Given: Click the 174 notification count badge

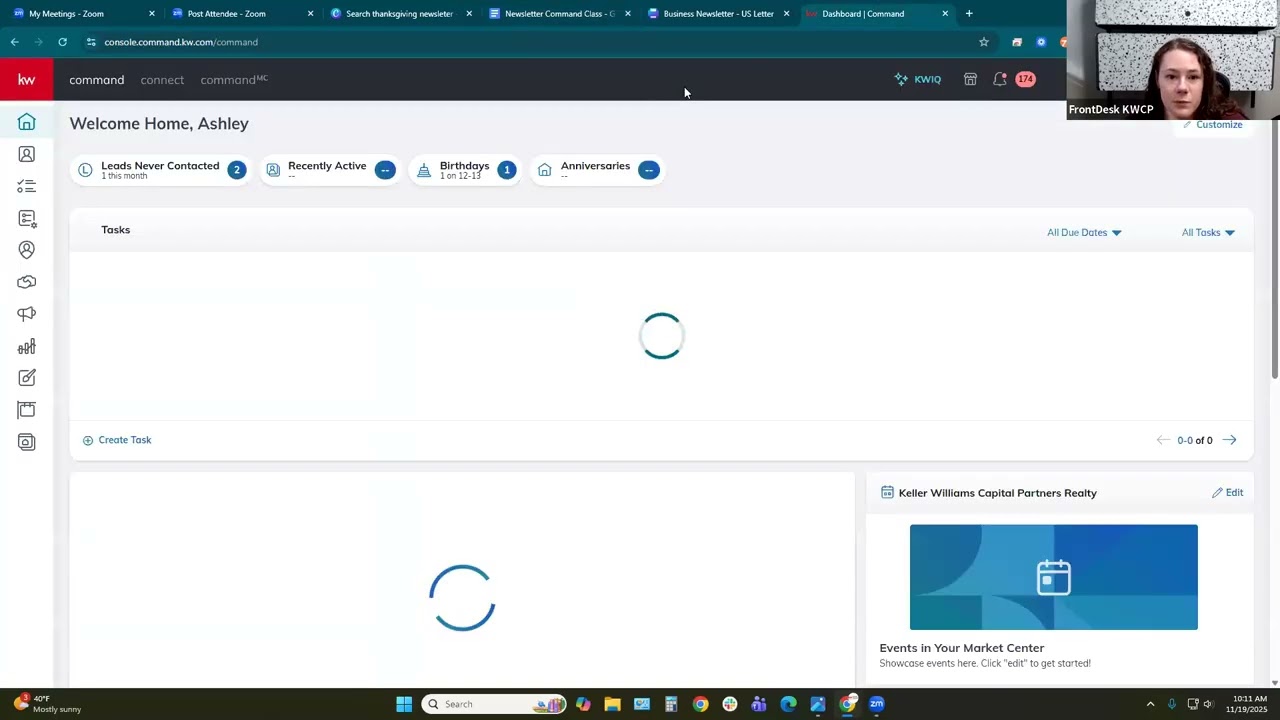Looking at the screenshot, I should tap(1025, 79).
